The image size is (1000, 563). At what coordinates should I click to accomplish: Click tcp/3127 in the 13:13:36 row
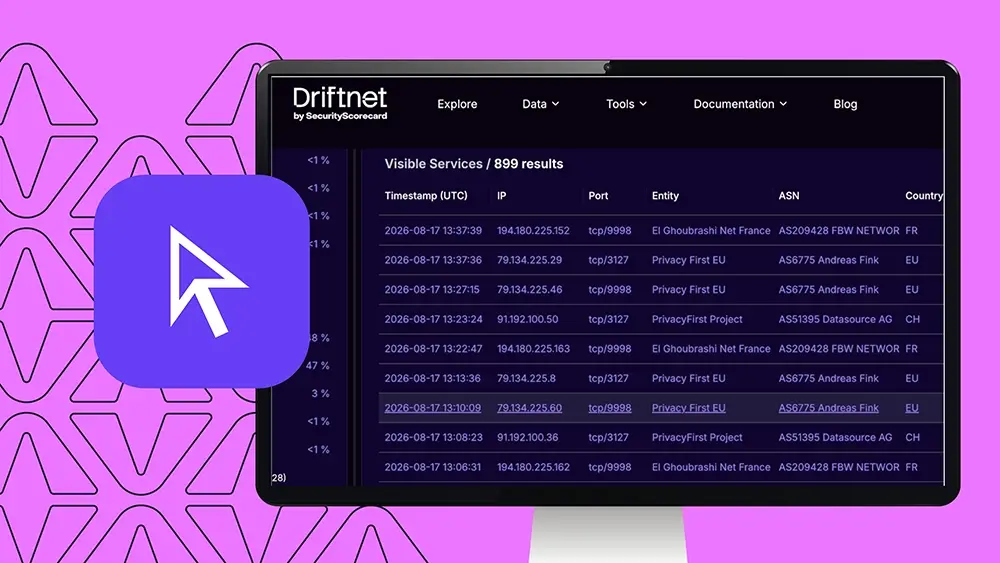[x=608, y=379]
